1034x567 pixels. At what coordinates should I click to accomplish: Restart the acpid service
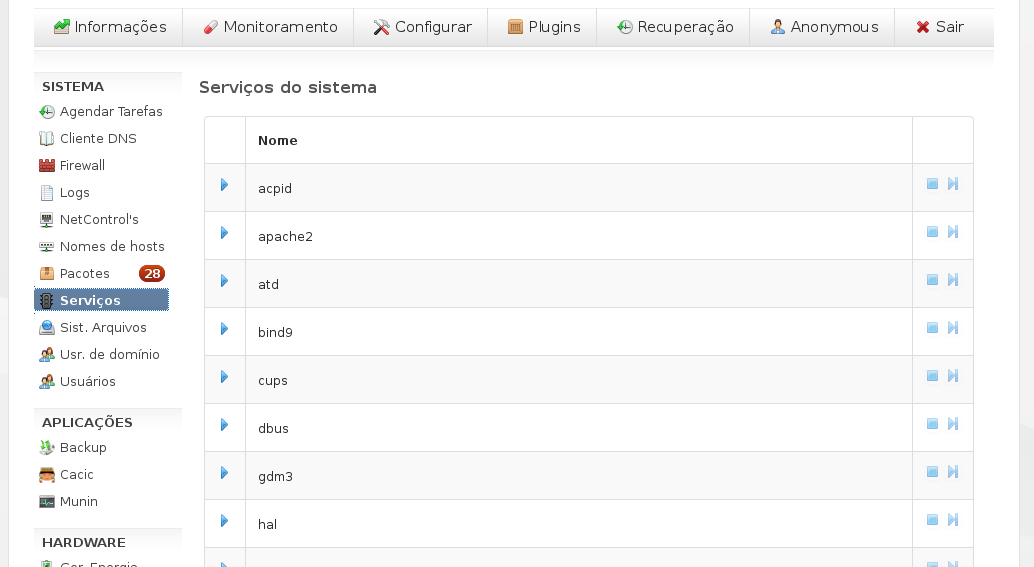point(953,184)
